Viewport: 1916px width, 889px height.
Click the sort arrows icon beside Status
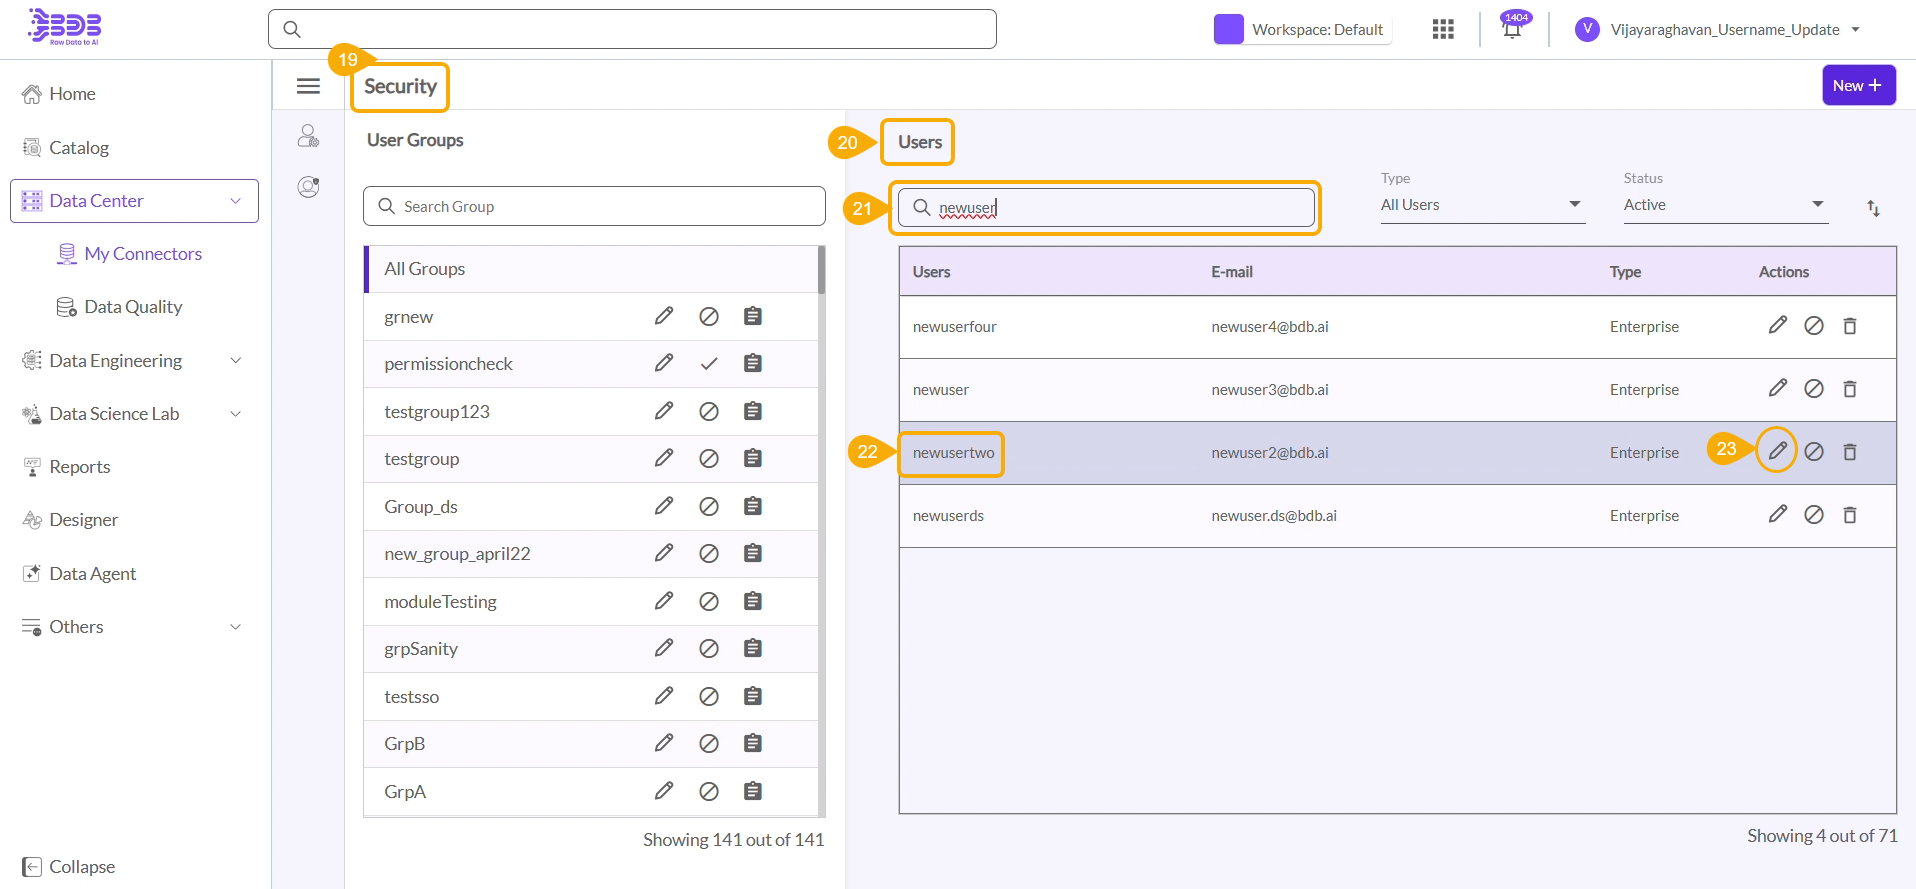1873,208
